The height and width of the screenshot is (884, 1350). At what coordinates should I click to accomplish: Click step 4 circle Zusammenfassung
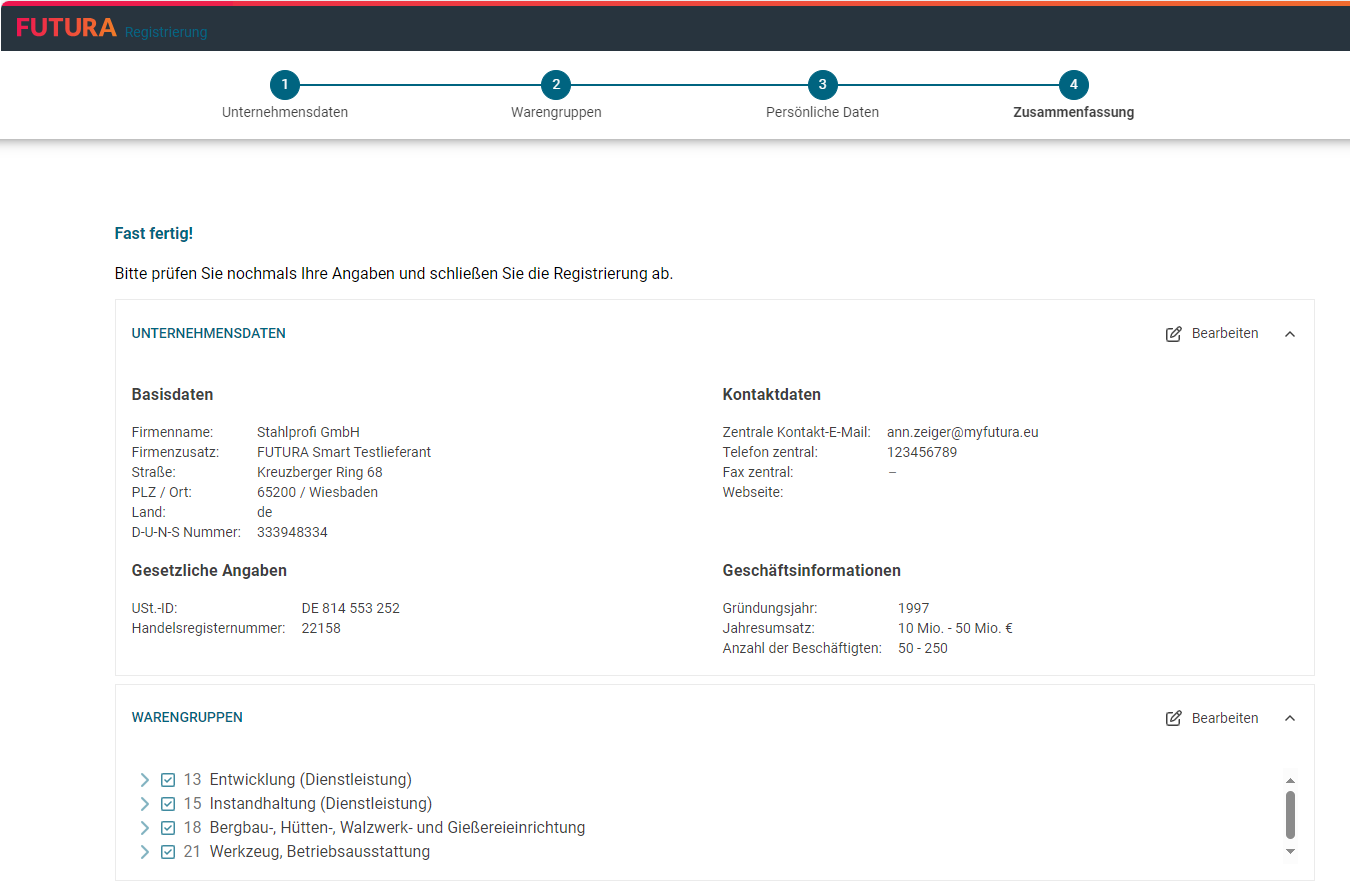1073,85
